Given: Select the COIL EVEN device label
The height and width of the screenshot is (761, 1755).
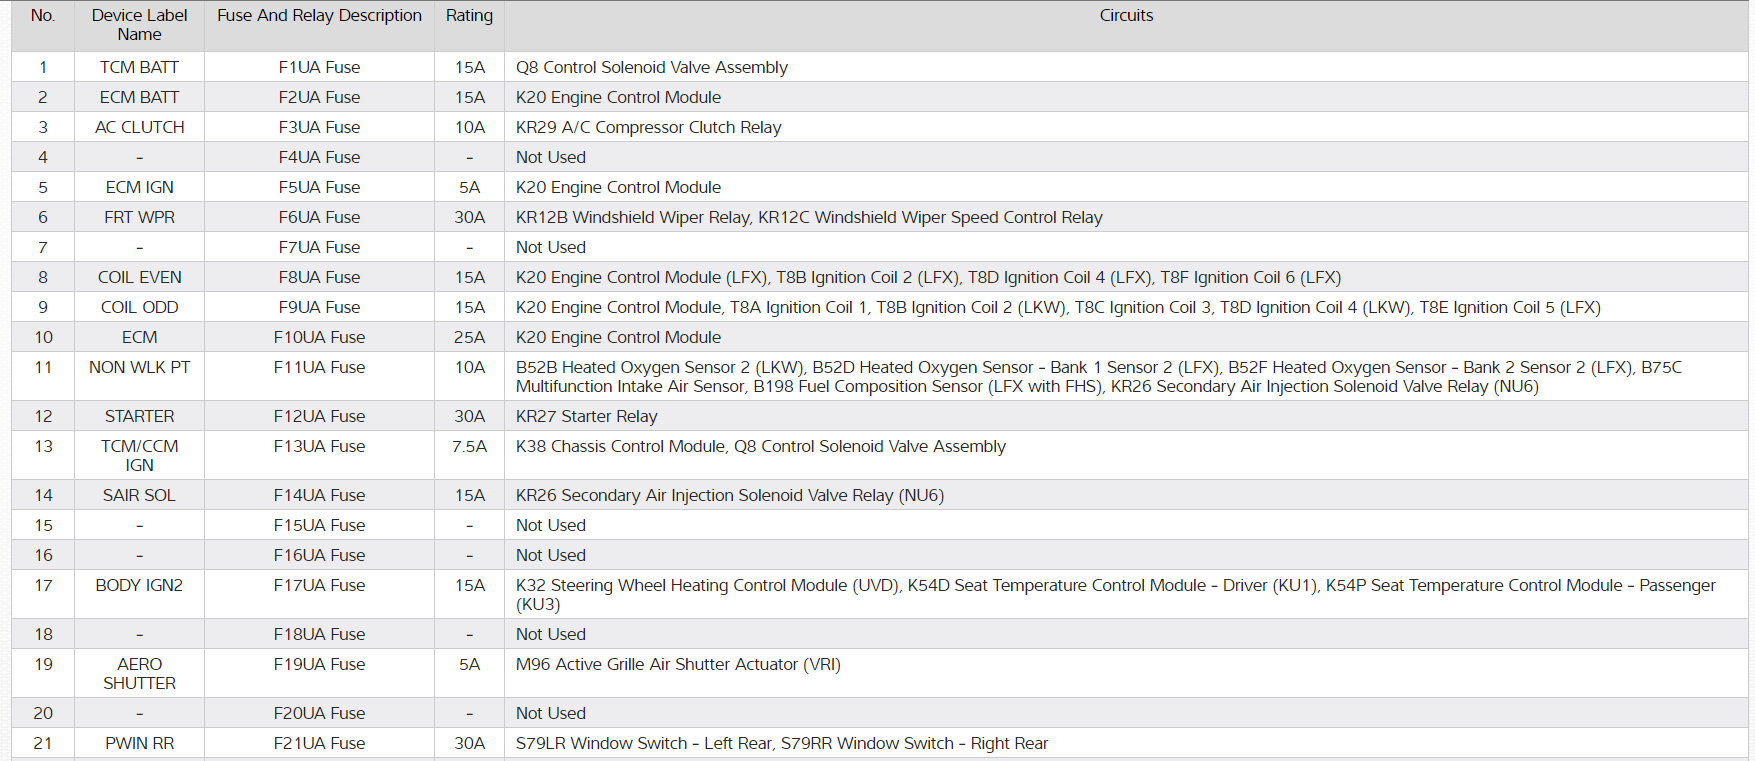Looking at the screenshot, I should tap(139, 278).
